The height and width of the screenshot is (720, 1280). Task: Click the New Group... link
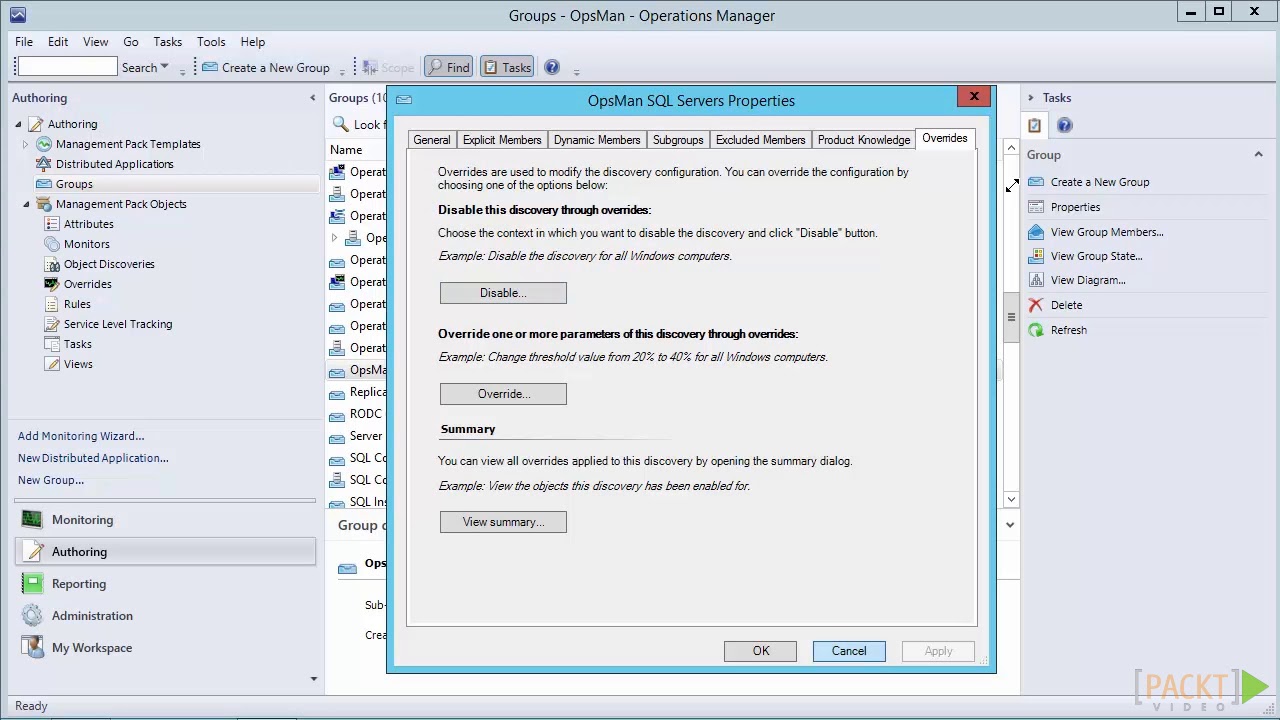(x=51, y=480)
